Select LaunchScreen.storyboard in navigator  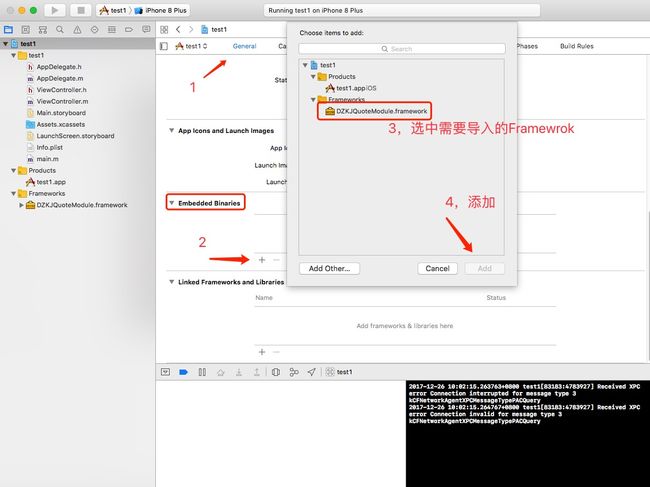(70, 136)
